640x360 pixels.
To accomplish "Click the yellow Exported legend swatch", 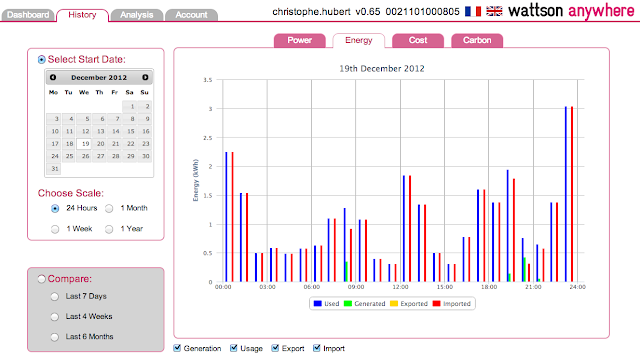I will (394, 304).
